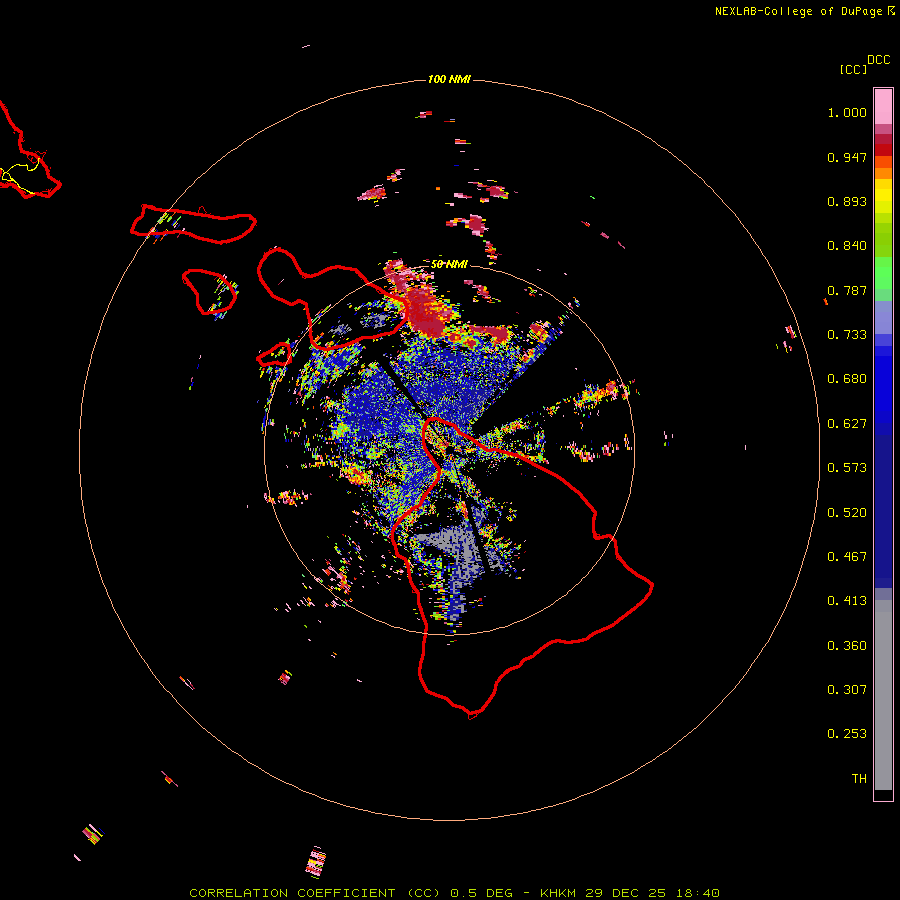Screen dimensions: 900x900
Task: Click the 0.733 scale value
Action: click(x=847, y=335)
